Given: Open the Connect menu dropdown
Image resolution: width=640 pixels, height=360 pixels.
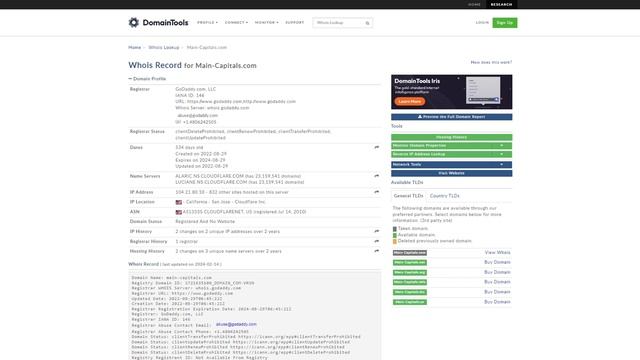Looking at the screenshot, I should pyautogui.click(x=236, y=22).
